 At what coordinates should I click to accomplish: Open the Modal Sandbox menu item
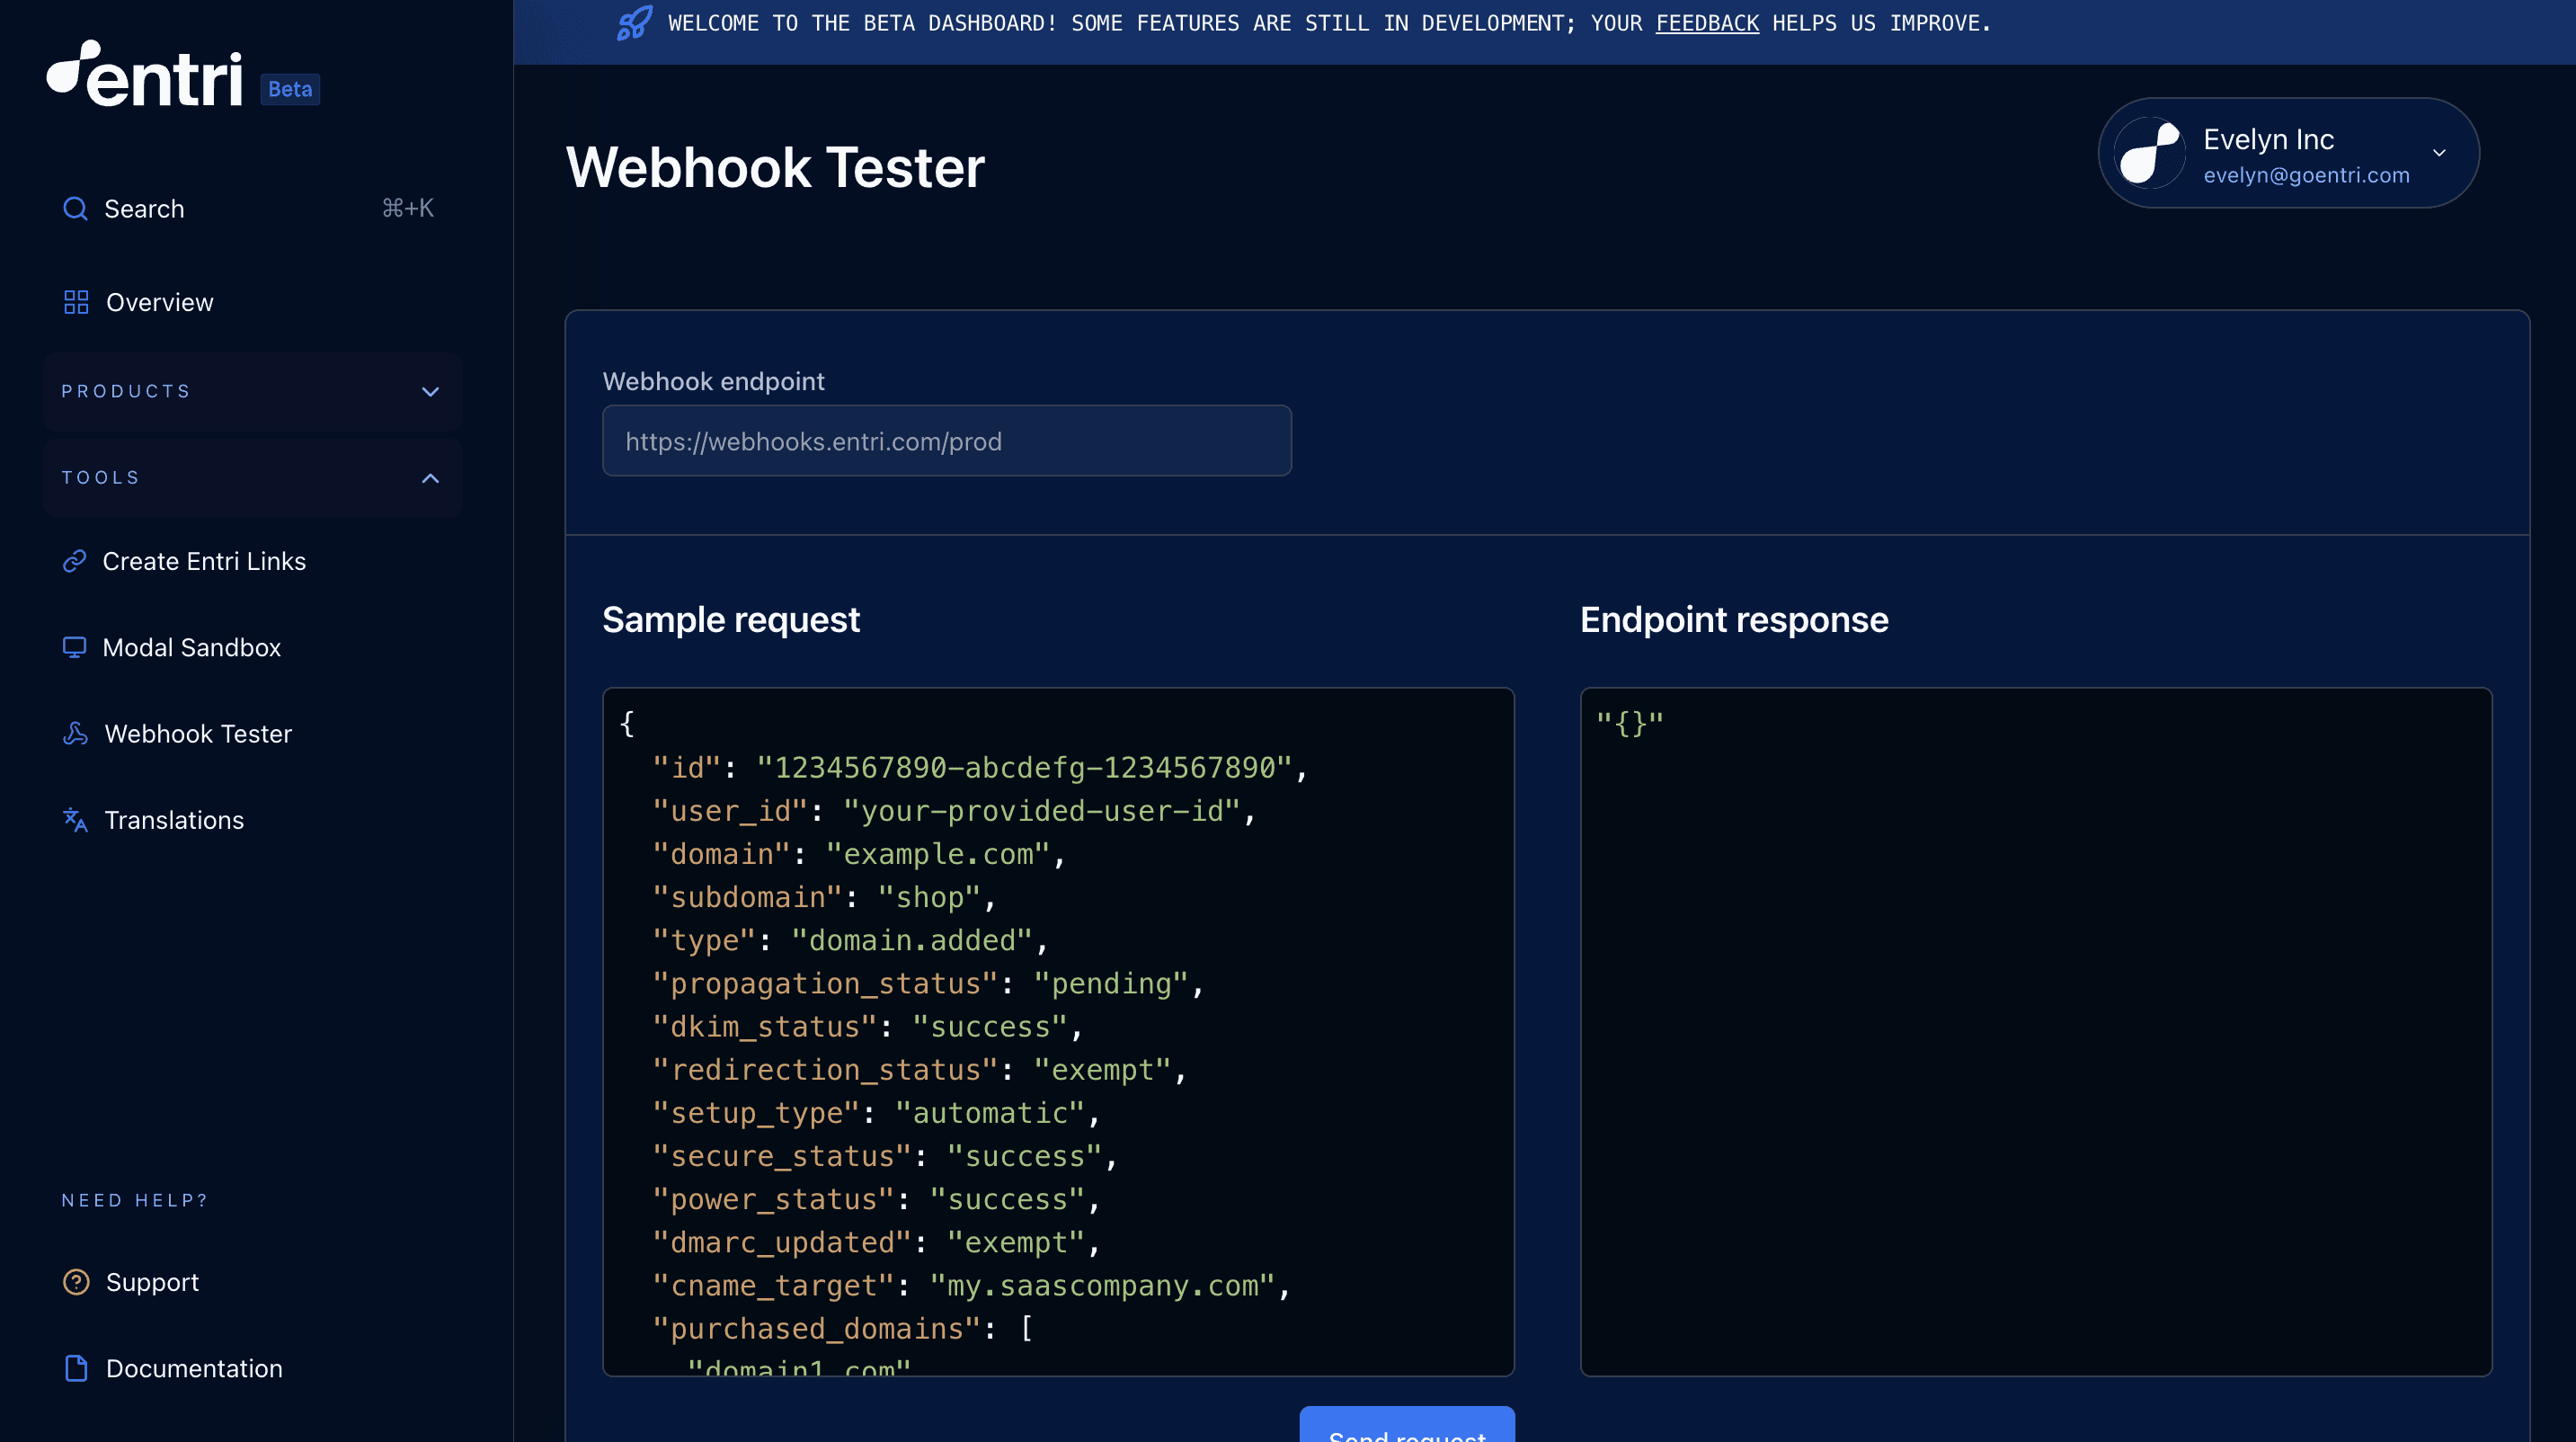tap(192, 647)
